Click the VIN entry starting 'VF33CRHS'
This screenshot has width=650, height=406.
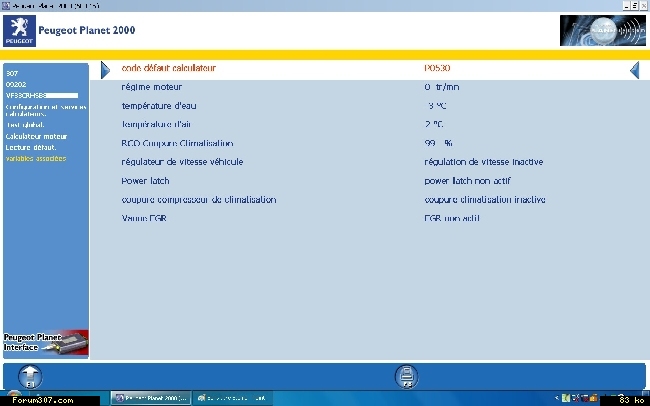[41, 95]
